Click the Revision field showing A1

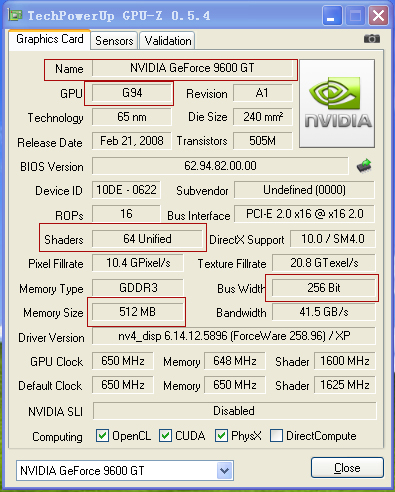tap(263, 93)
